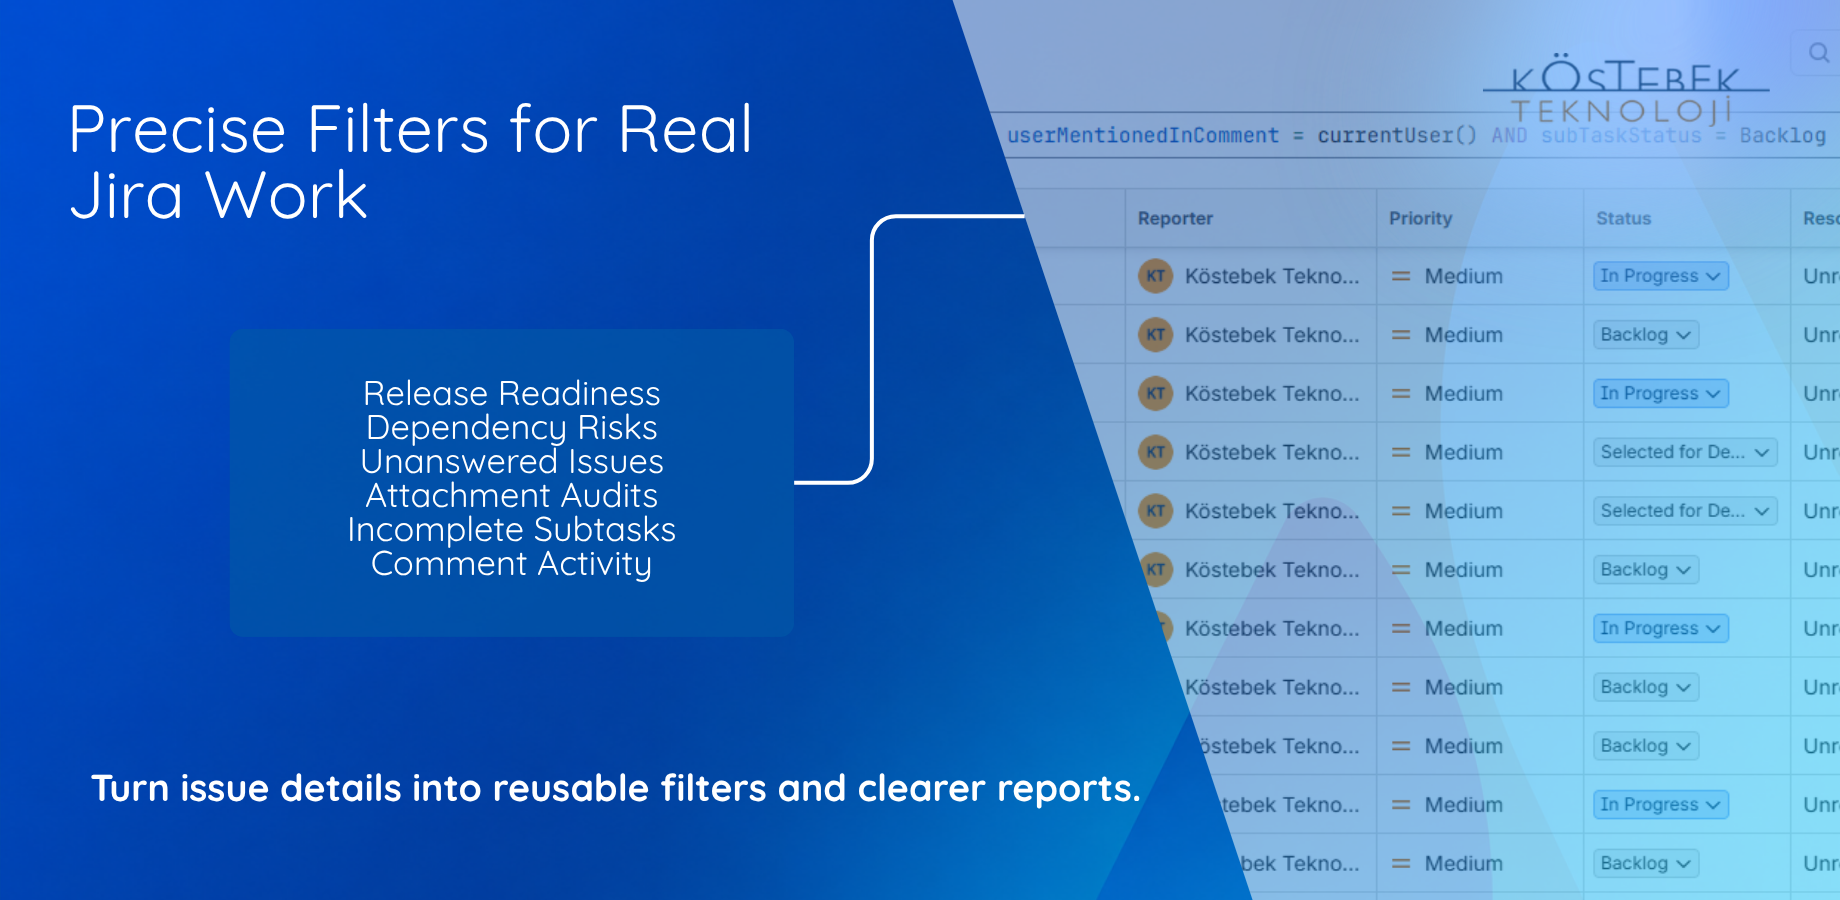The image size is (1840, 900).
Task: Click the 'Comment Activity' text
Action: [511, 564]
